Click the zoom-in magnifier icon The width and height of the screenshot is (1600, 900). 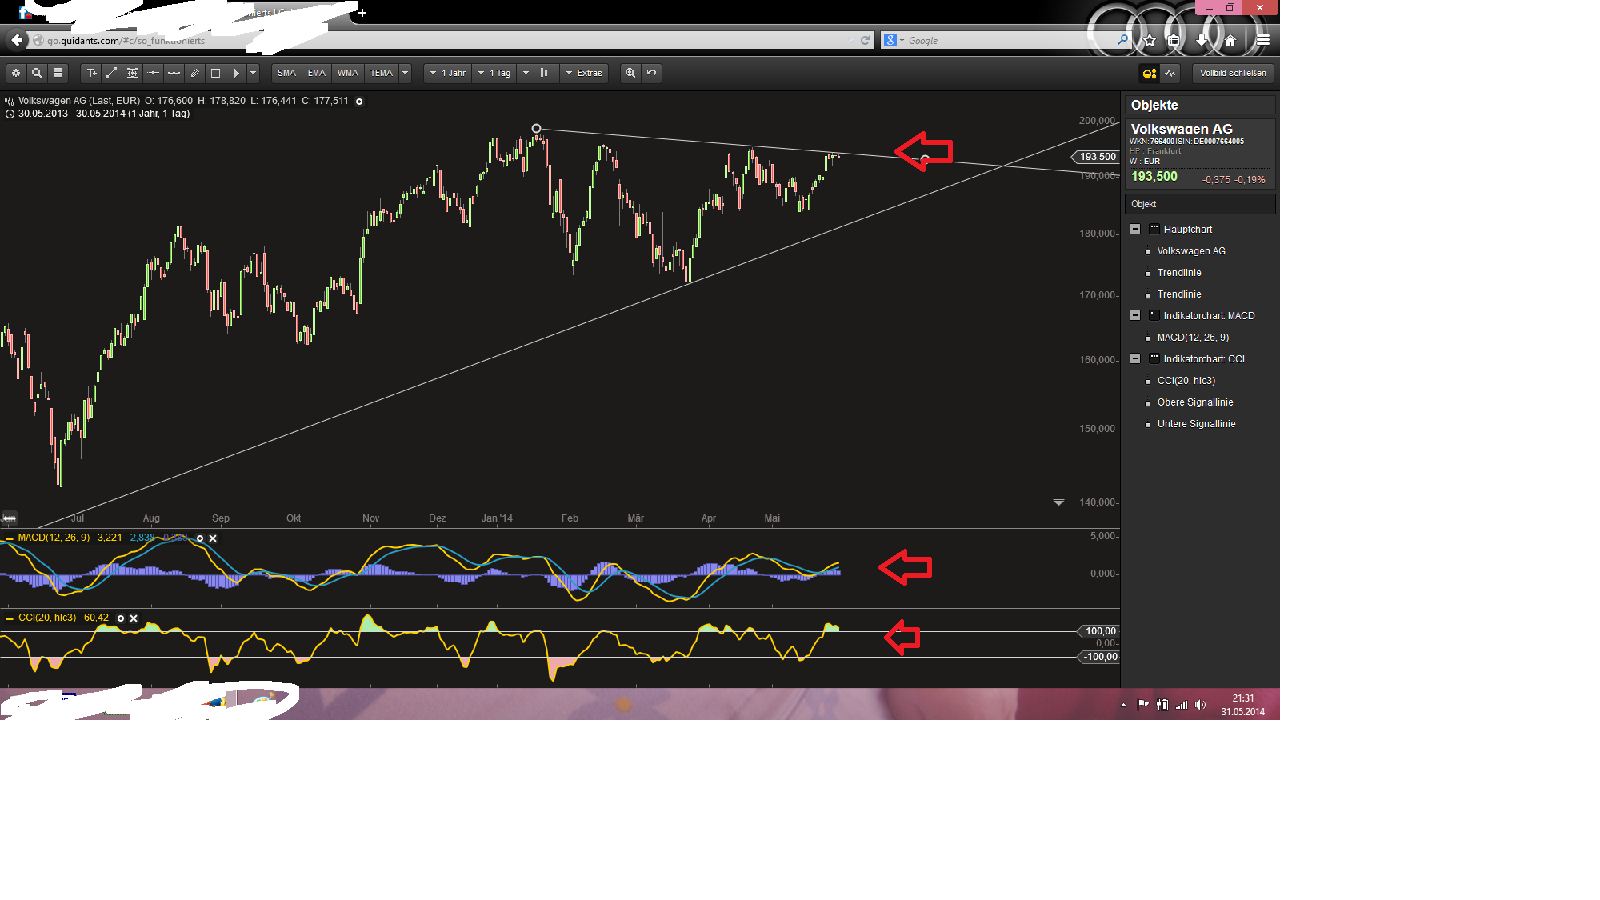coord(630,73)
